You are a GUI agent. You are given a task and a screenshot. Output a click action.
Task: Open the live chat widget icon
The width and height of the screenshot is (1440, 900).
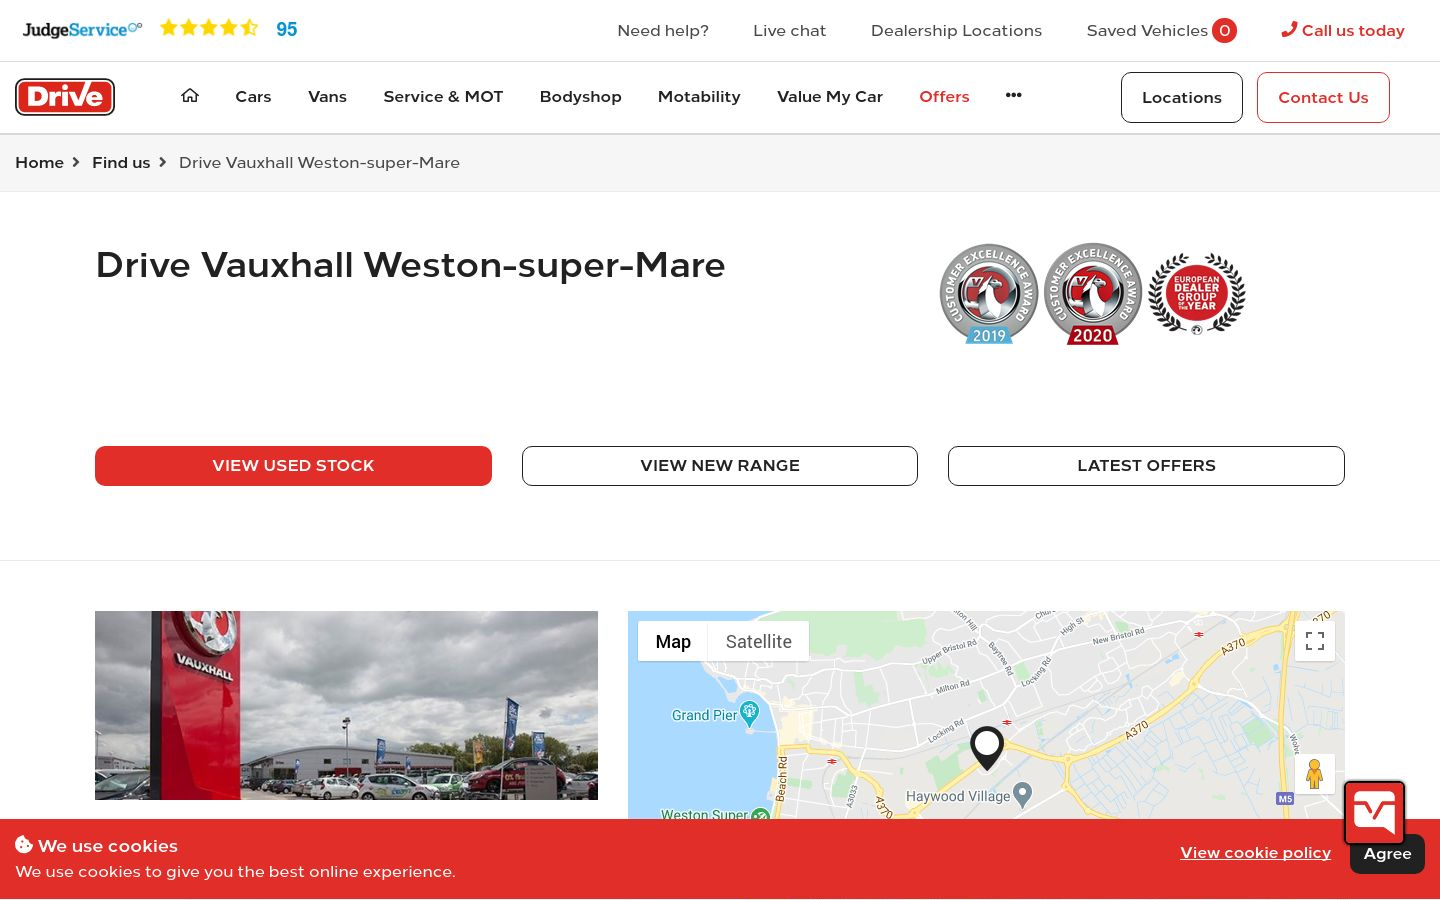[x=1375, y=813]
